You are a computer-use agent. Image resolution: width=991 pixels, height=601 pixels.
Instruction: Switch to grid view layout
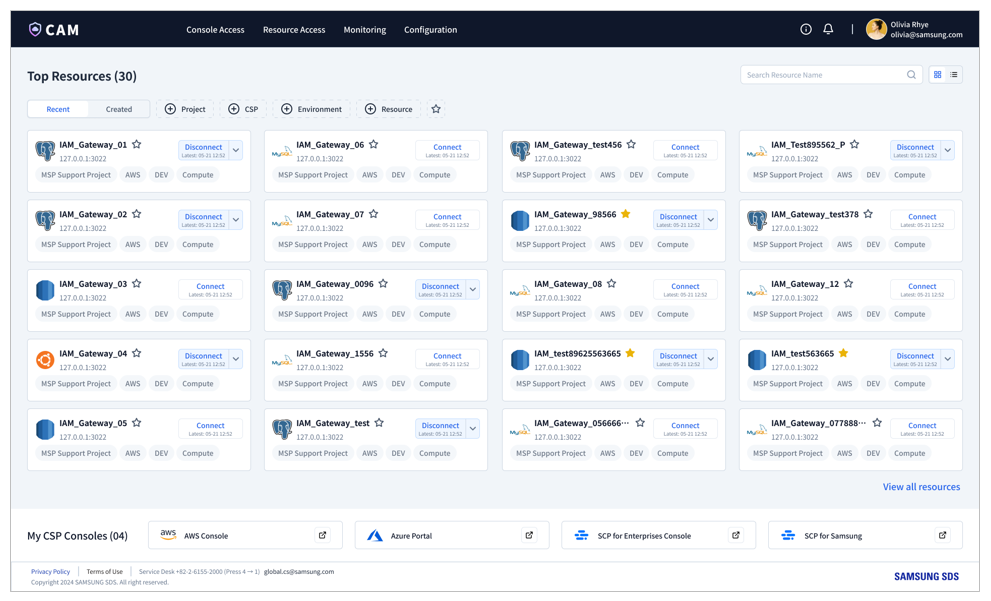[937, 75]
